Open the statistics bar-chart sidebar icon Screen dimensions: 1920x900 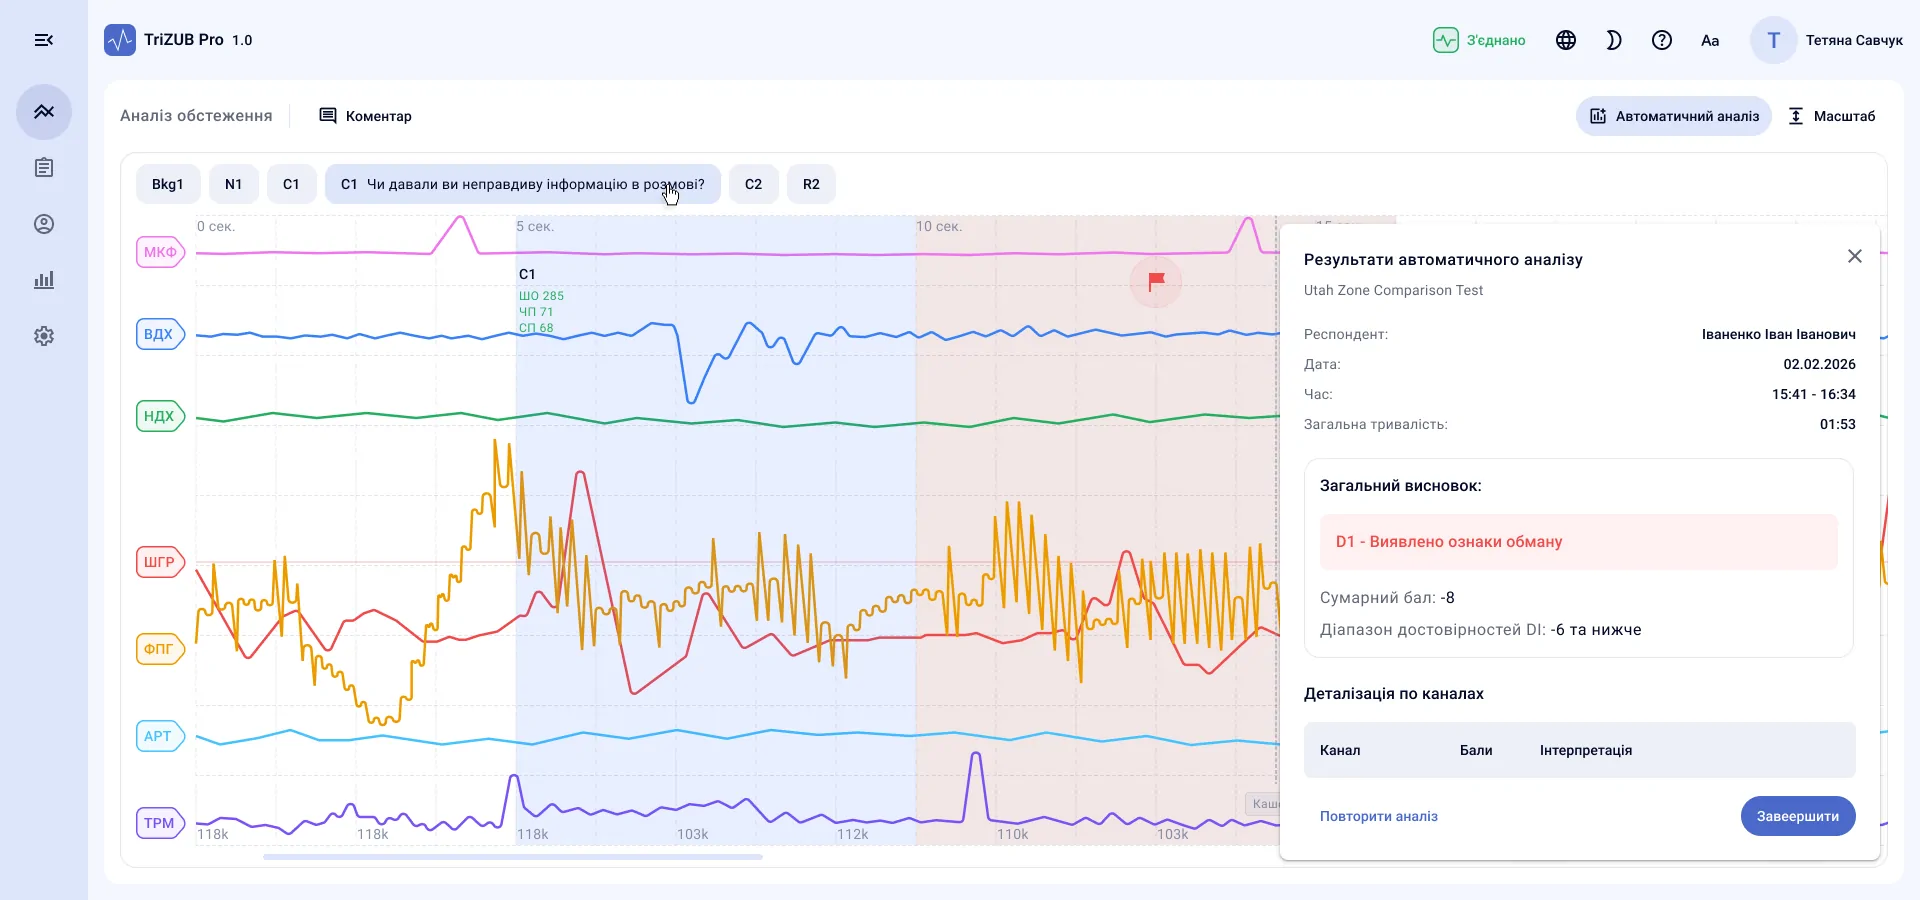click(x=44, y=280)
